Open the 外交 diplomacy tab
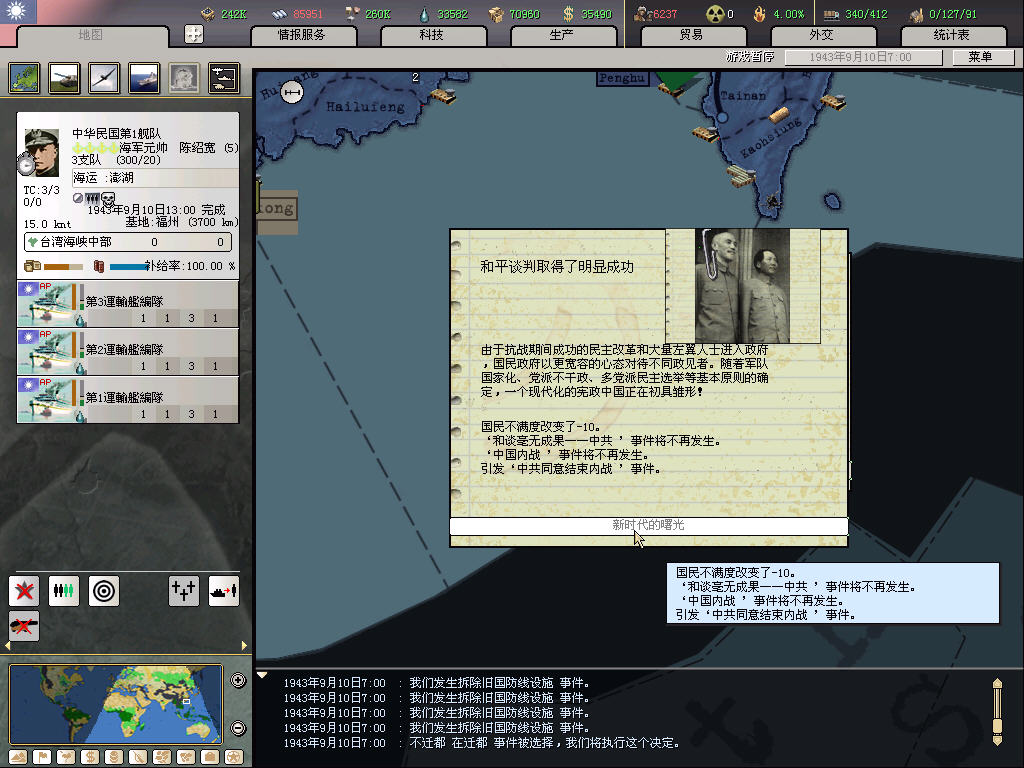This screenshot has width=1024, height=768. 822,35
